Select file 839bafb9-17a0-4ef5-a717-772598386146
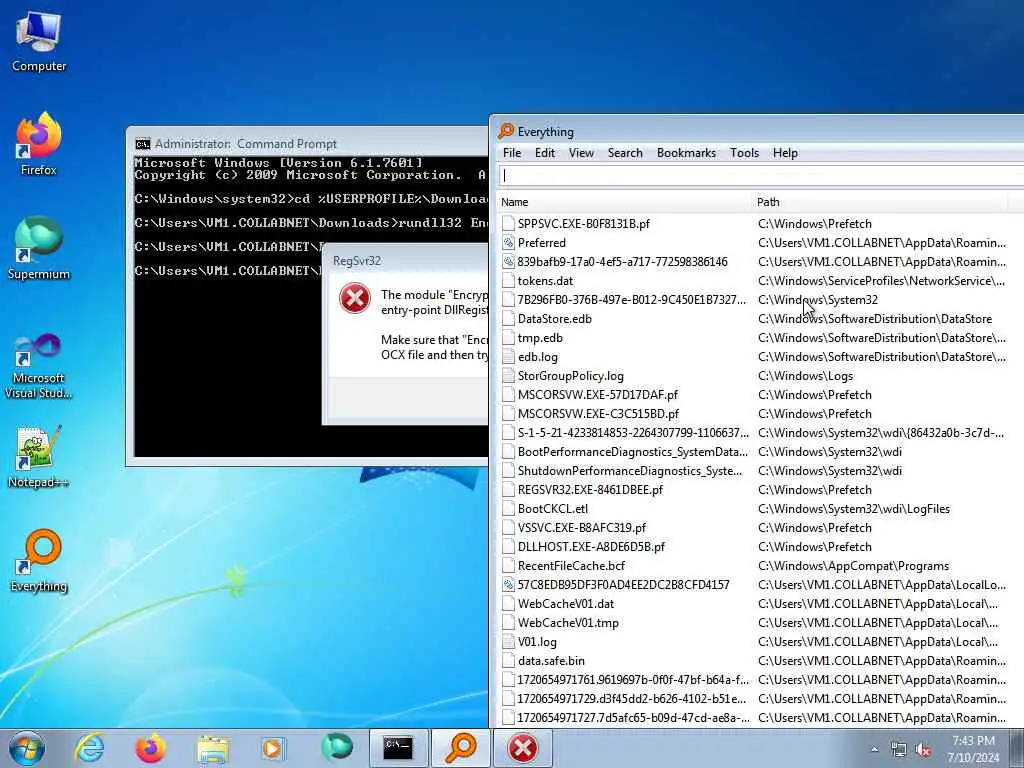This screenshot has height=768, width=1024. click(x=760, y=262)
